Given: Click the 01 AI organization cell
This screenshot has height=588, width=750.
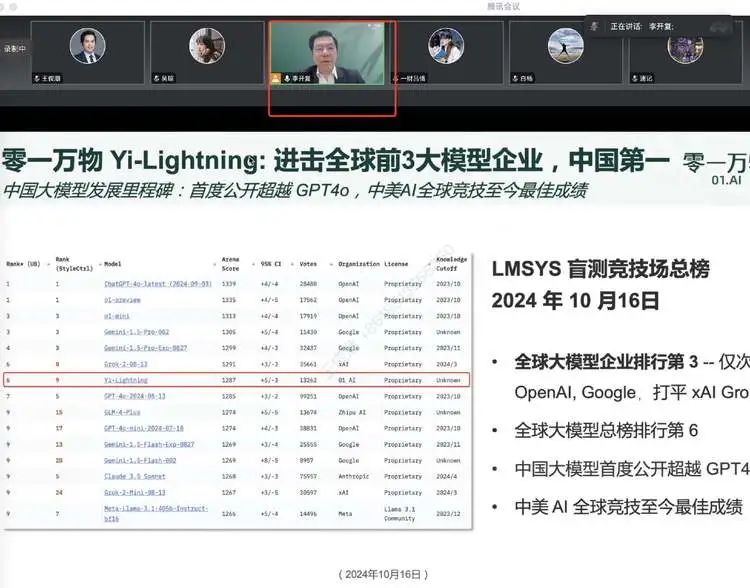Looking at the screenshot, I should coord(347,380).
